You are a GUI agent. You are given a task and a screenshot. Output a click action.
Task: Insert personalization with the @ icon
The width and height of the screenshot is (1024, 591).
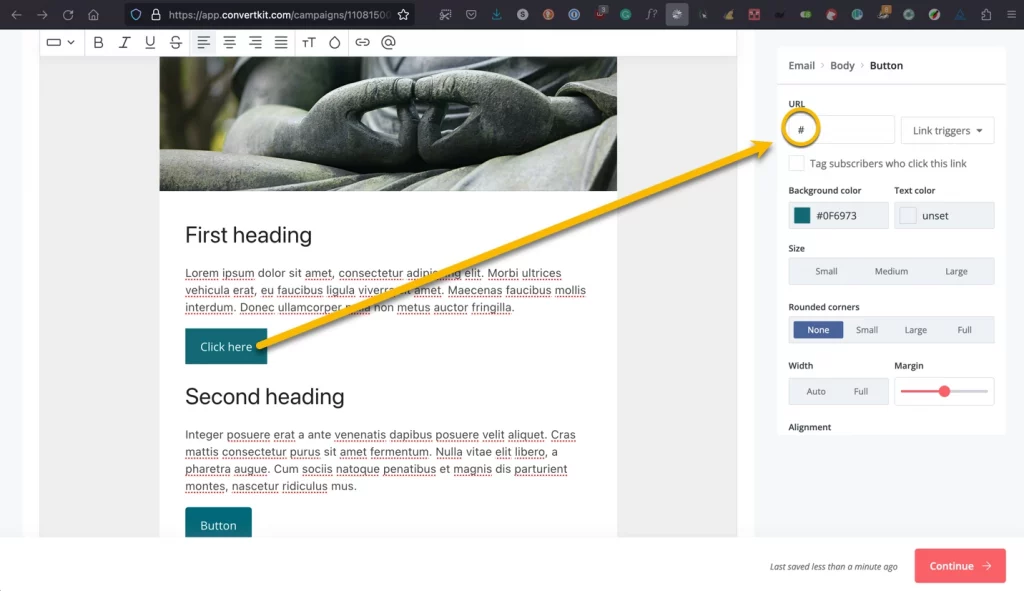(x=388, y=42)
